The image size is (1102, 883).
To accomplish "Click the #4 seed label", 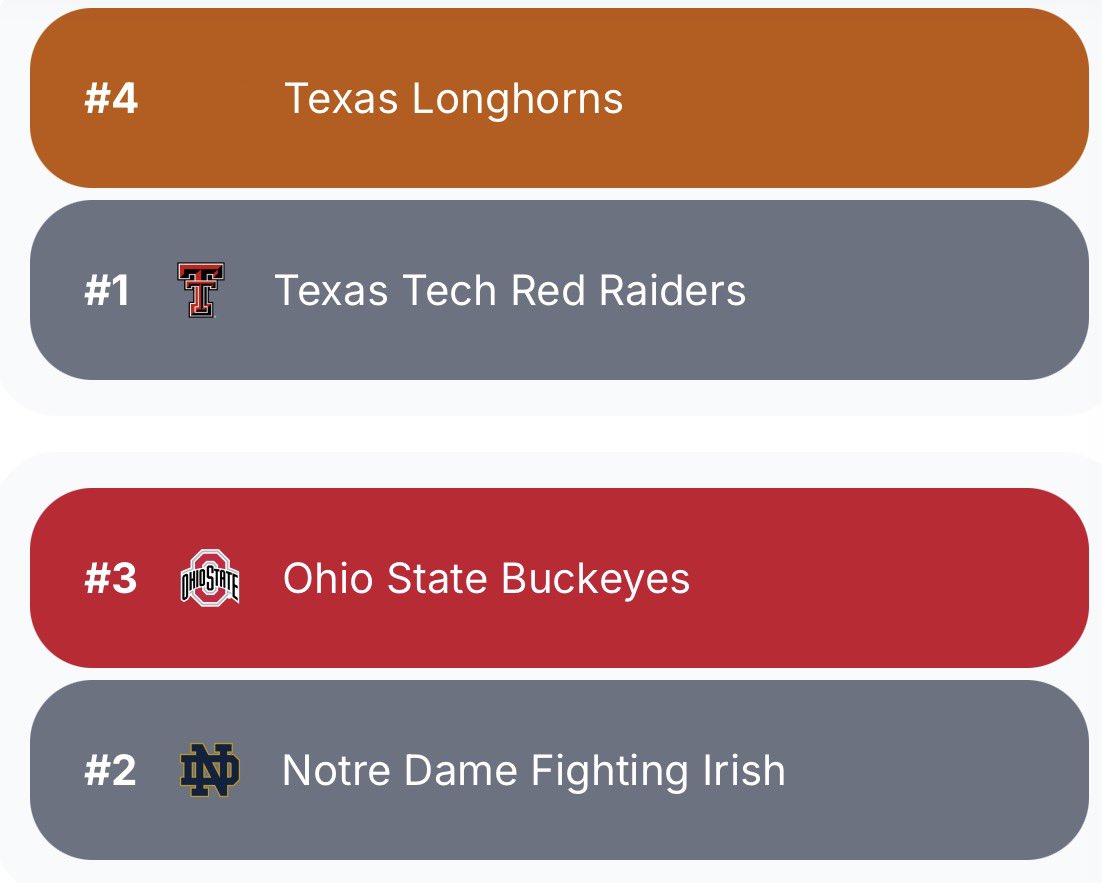I will (x=111, y=99).
